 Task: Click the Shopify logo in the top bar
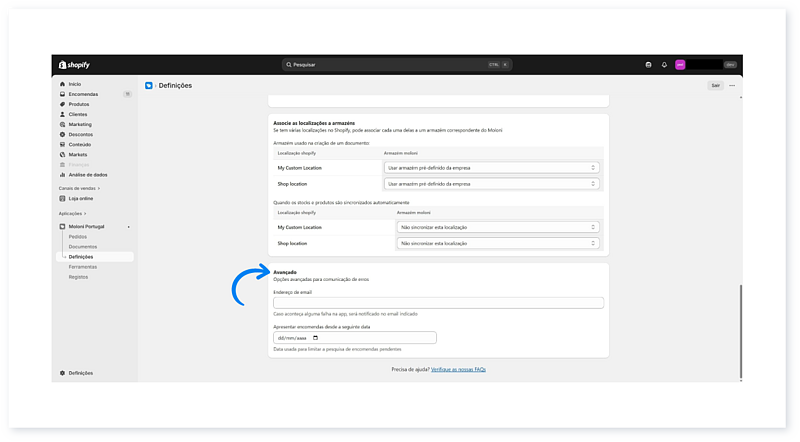(72, 64)
